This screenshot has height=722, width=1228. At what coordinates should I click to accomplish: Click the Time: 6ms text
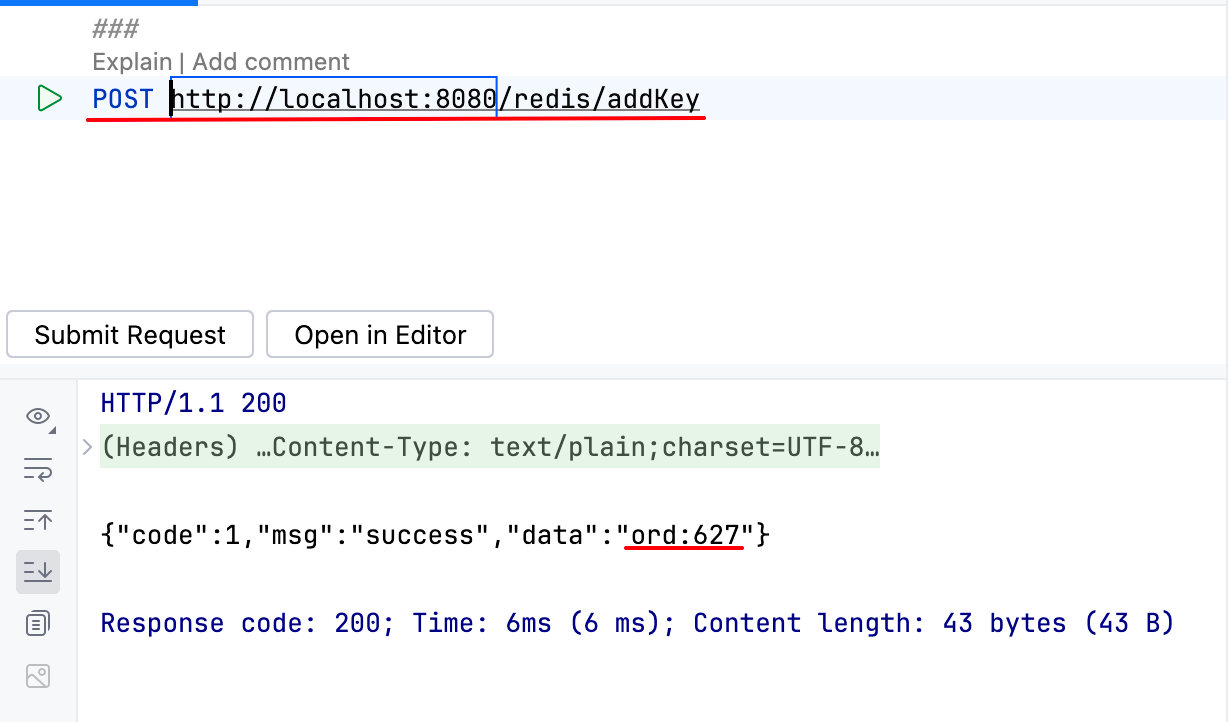tap(482, 623)
